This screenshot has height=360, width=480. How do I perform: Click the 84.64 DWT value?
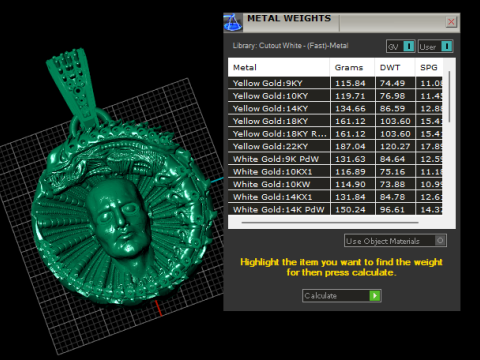[392, 159]
